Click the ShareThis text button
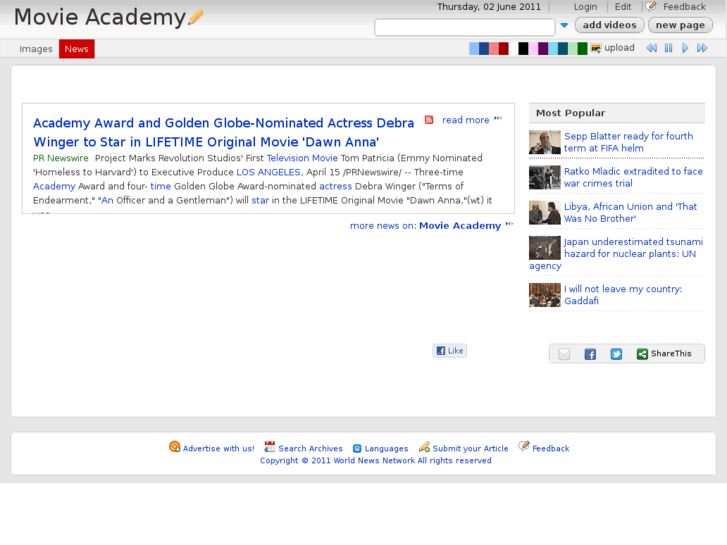Viewport: 727px width, 545px height. pos(671,353)
